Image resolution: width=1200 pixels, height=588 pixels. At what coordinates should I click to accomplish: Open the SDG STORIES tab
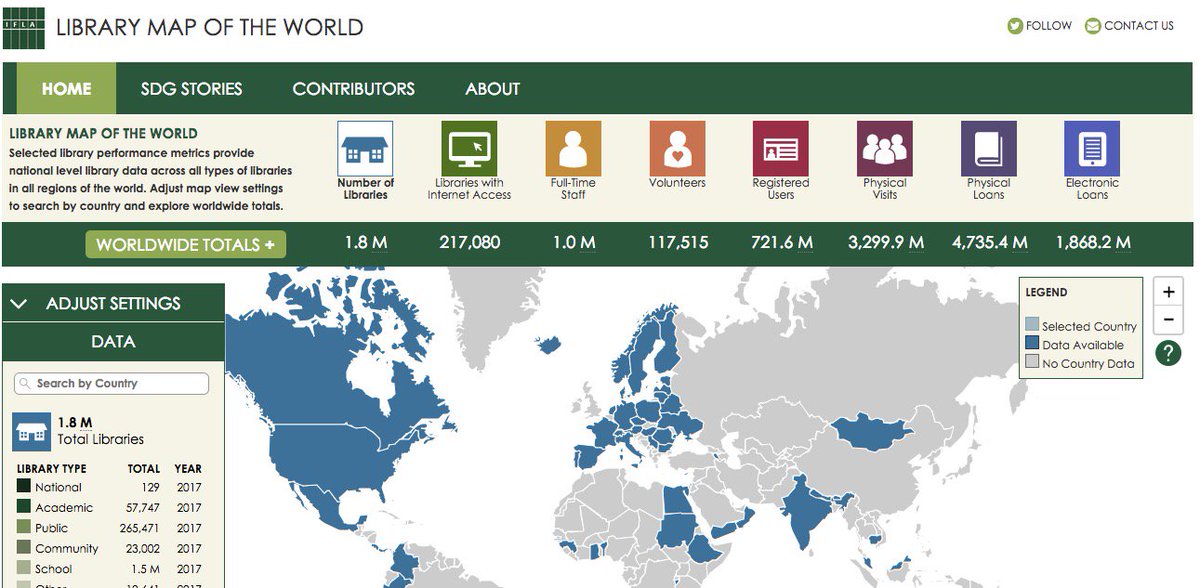tap(191, 88)
